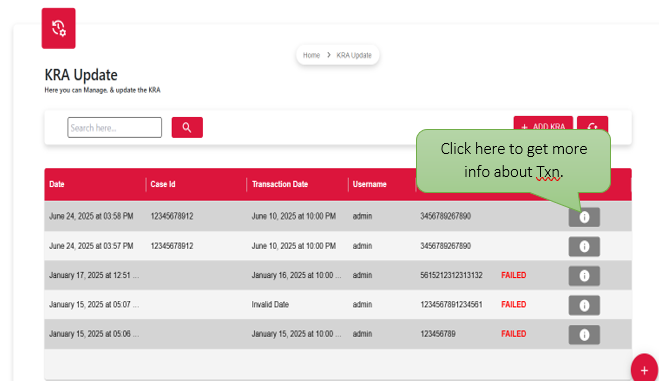Select date cell June 24, 2025 at 03:57 PM
Viewport: 659px width, 381px height.
tap(91, 246)
